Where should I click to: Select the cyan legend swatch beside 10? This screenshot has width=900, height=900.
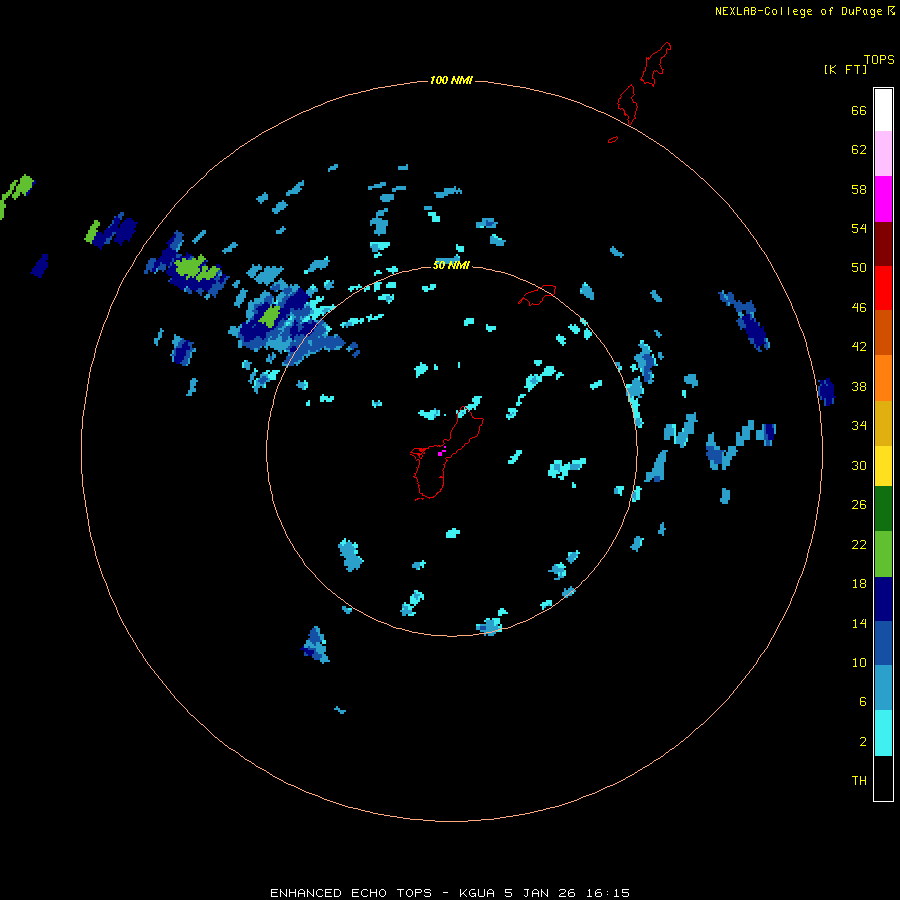(883, 733)
